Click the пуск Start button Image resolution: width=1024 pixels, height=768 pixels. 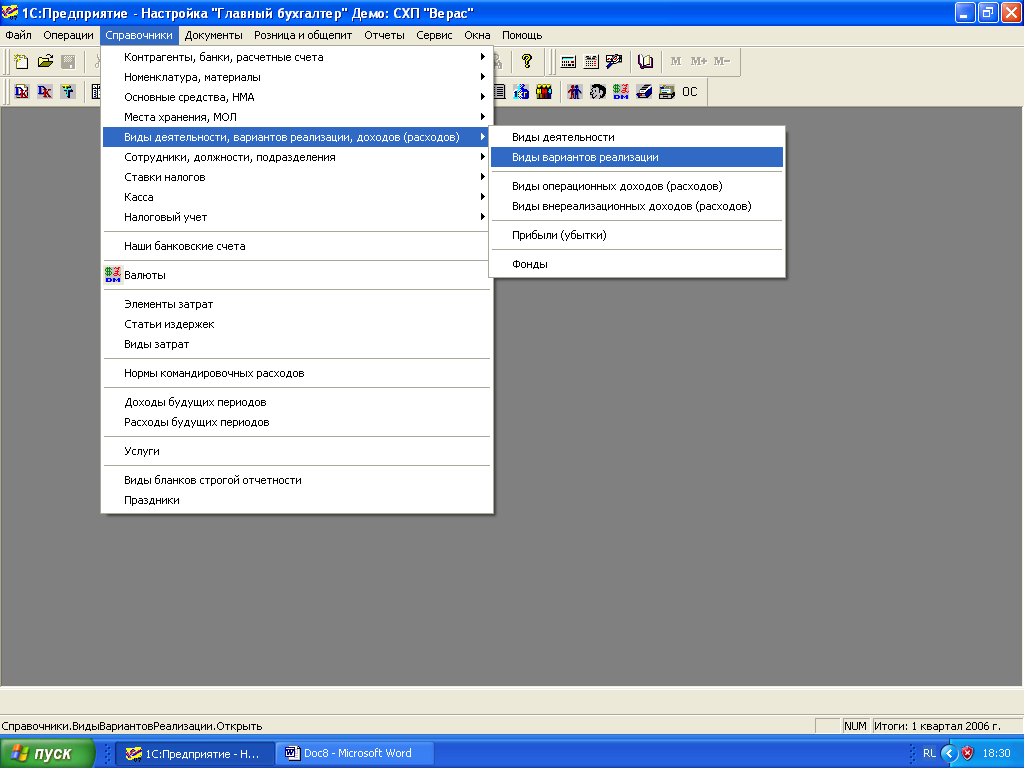[x=46, y=754]
